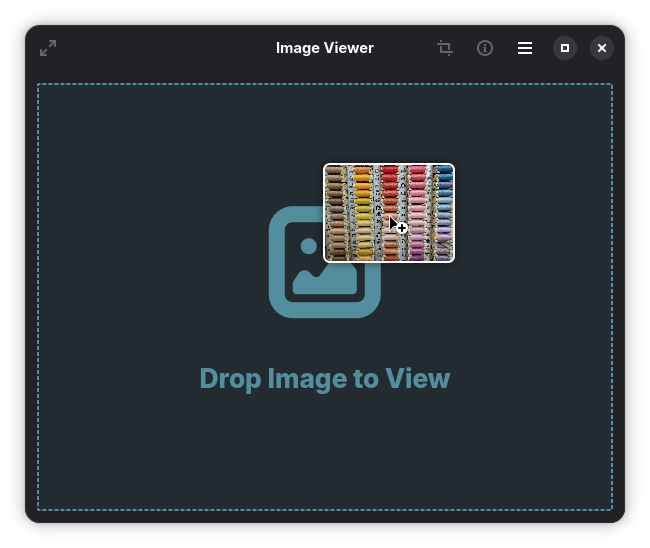Screen dimensions: 650x548
Task: Click the plus badge beside the cursor
Action: pyautogui.click(x=402, y=229)
